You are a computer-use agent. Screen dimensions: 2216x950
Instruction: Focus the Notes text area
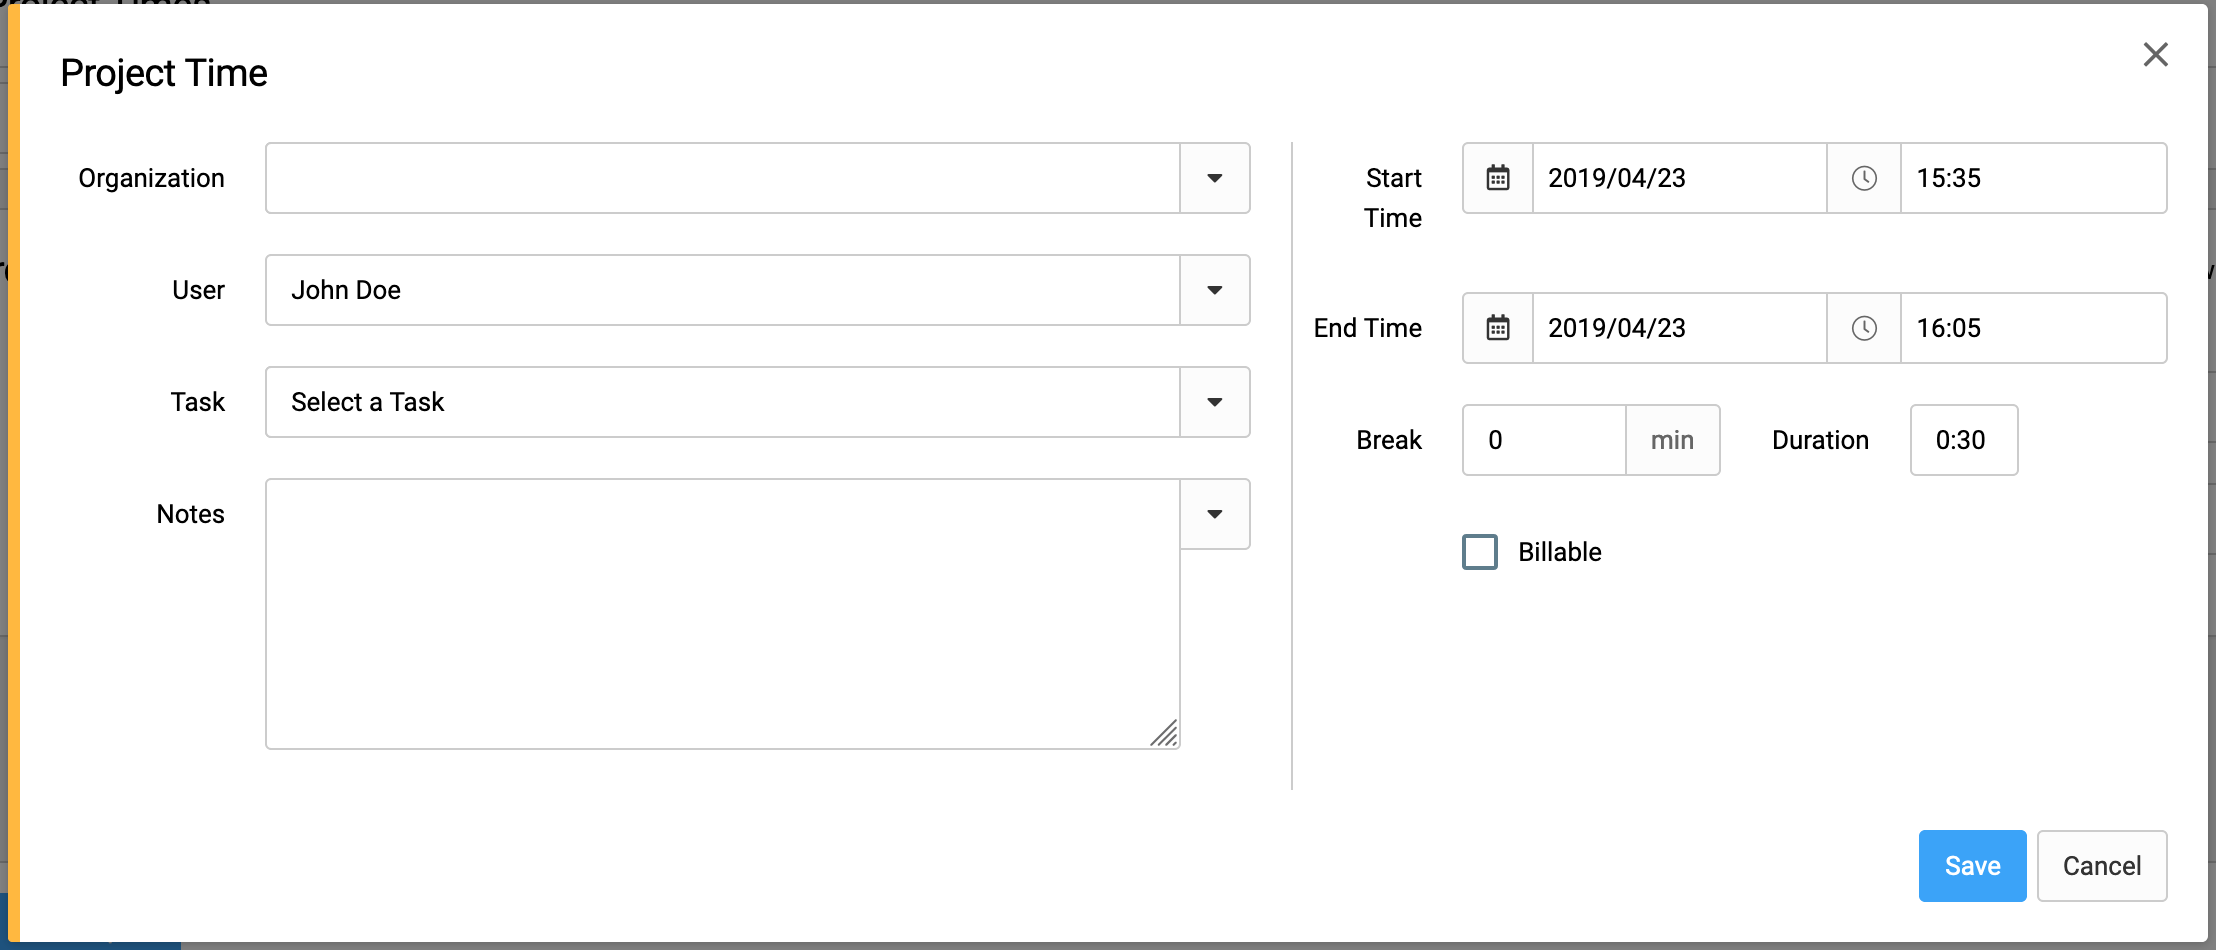coord(722,614)
